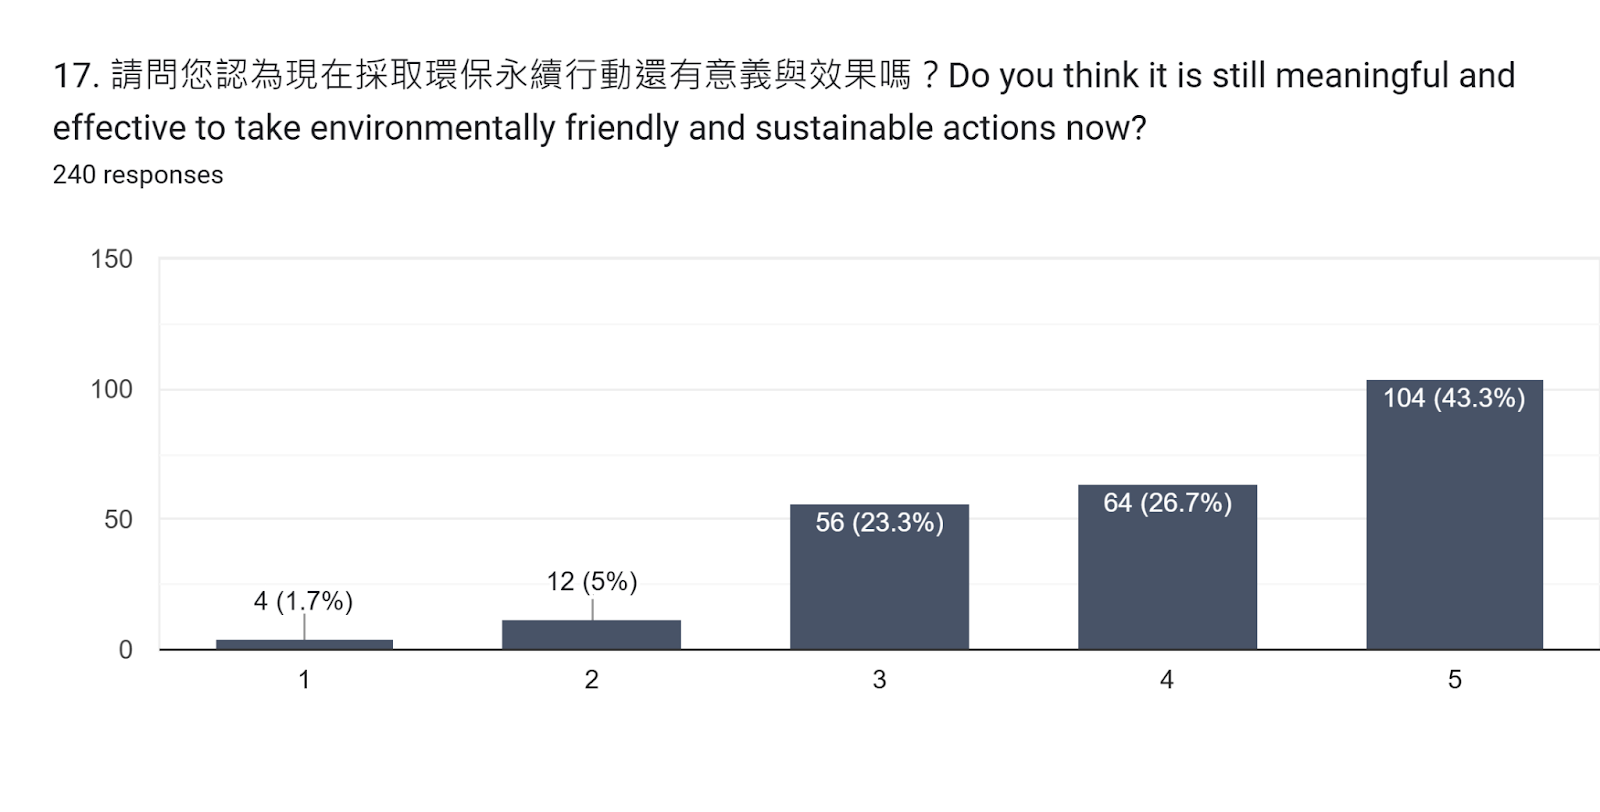Viewport: 1600px width, 812px height.
Task: Click the y-axis value 50
Action: click(118, 519)
